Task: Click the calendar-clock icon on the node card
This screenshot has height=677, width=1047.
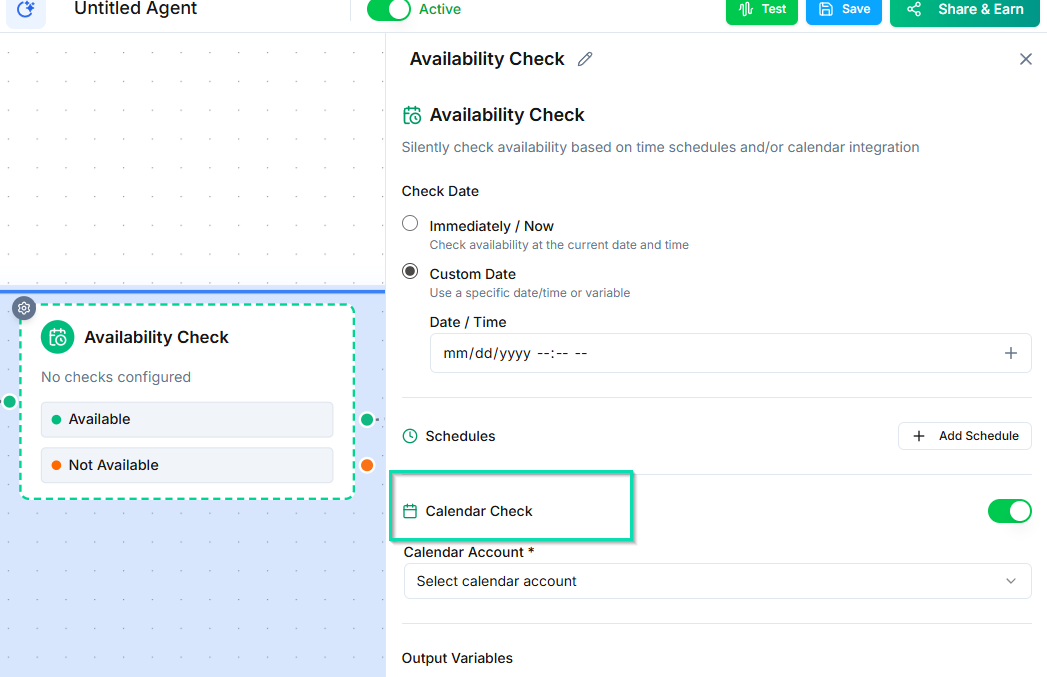Action: tap(58, 337)
